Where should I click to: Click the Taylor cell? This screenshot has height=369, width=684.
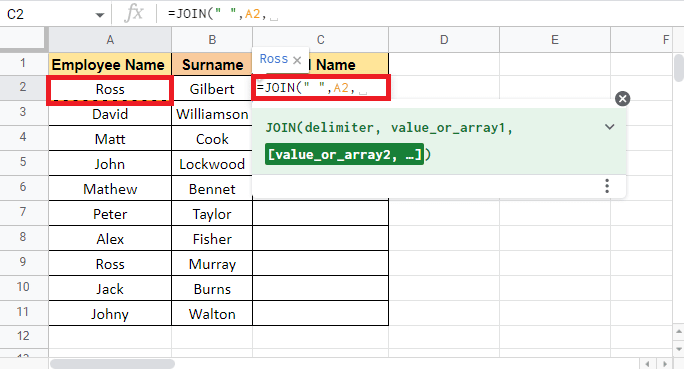click(x=212, y=214)
